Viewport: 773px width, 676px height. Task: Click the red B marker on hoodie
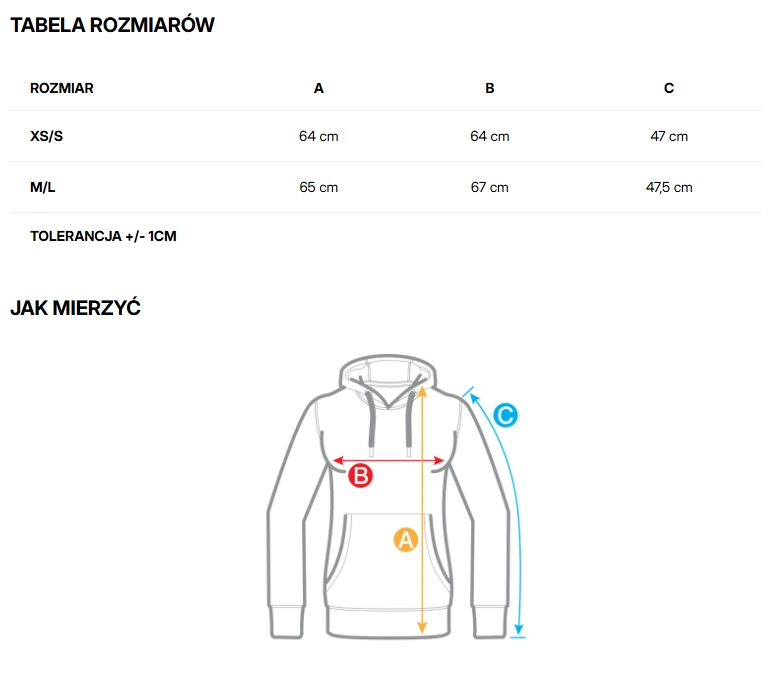coord(360,476)
